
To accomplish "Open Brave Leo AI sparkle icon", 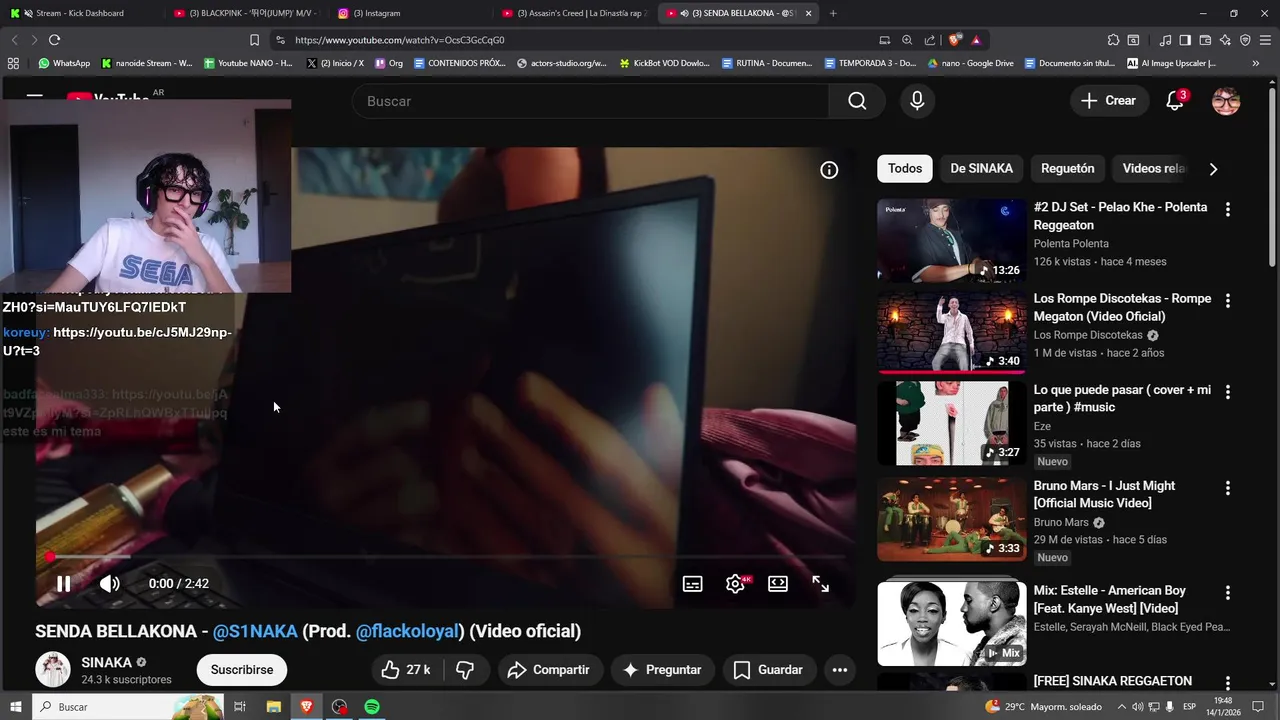I will tap(1225, 40).
